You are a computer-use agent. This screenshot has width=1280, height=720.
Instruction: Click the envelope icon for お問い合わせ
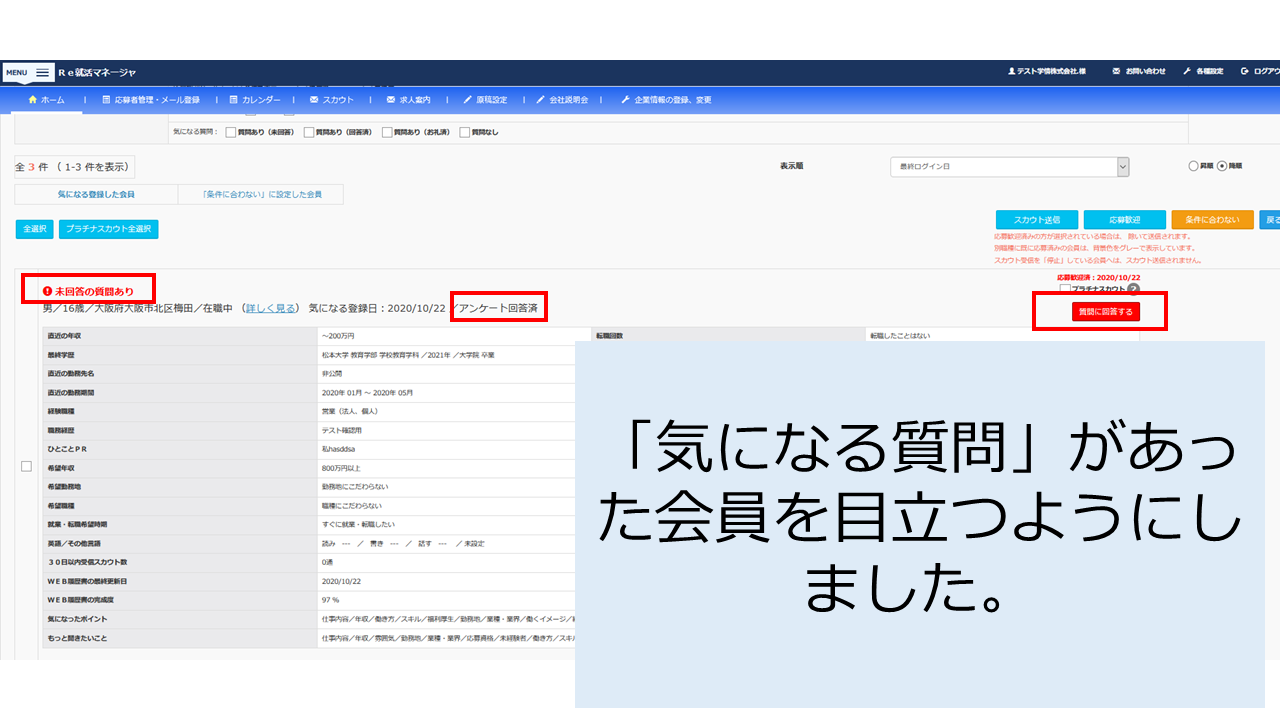point(1116,72)
